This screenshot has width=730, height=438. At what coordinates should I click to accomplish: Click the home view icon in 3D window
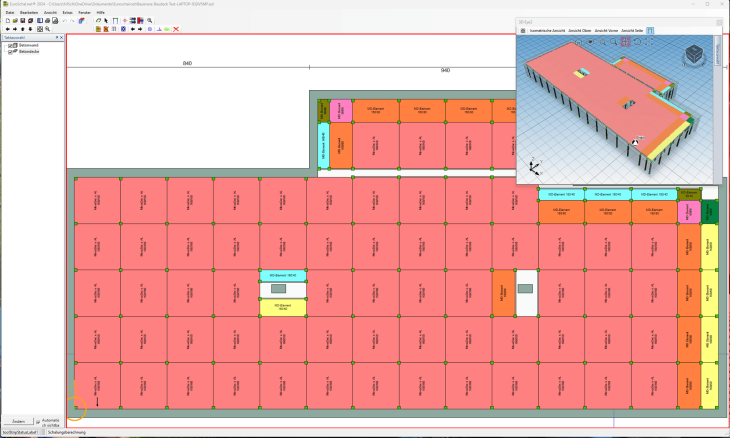(x=577, y=42)
